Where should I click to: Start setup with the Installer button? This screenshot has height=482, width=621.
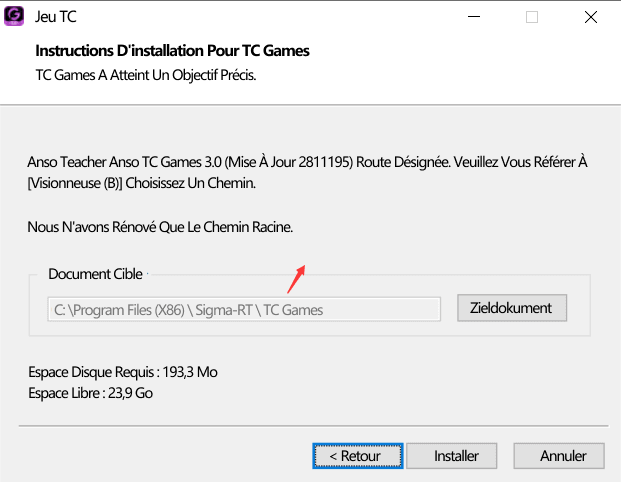tap(456, 455)
